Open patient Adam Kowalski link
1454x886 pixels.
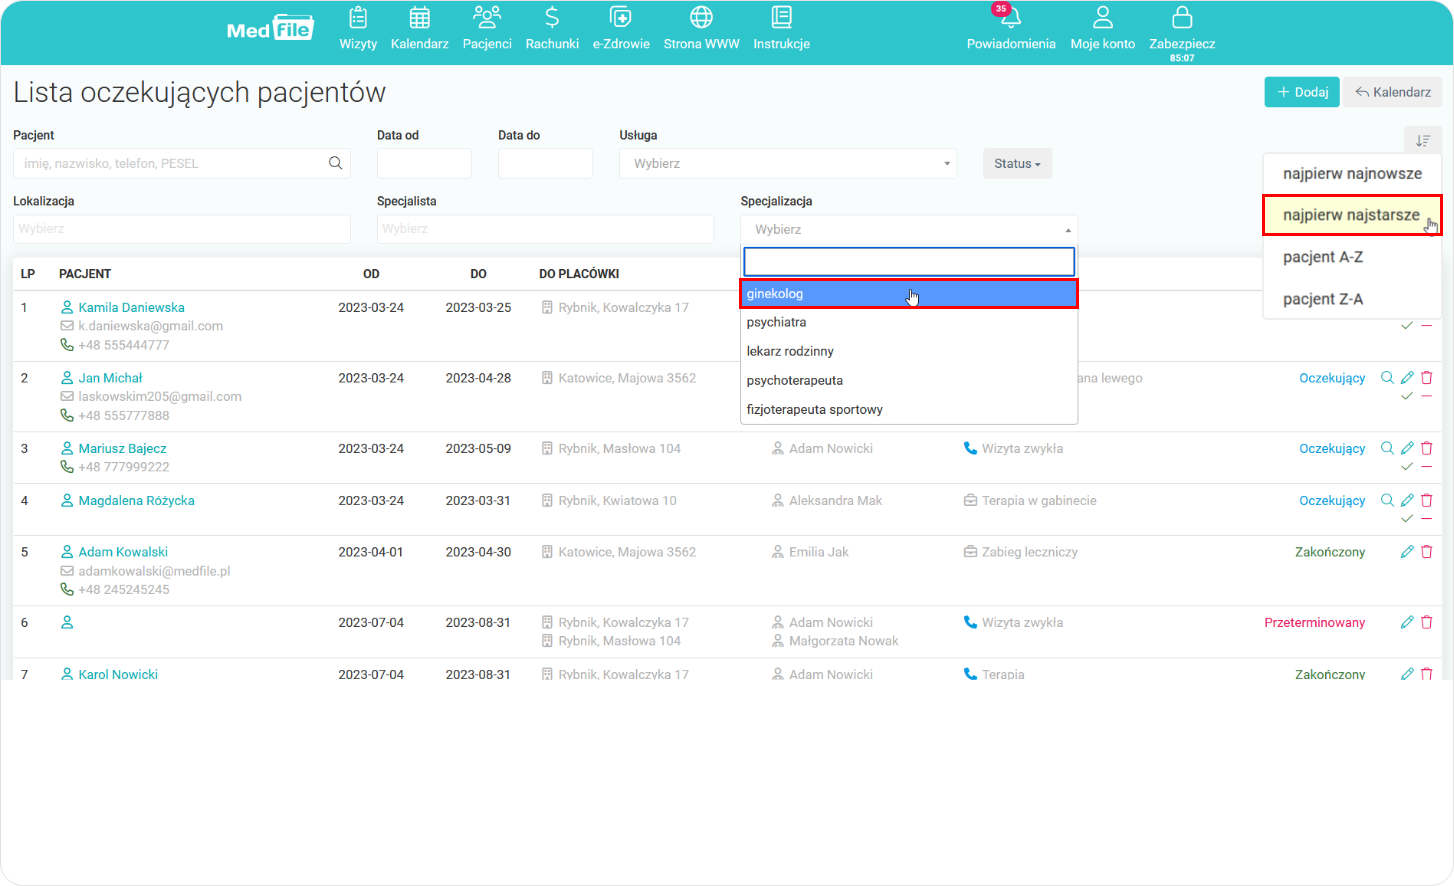click(123, 552)
